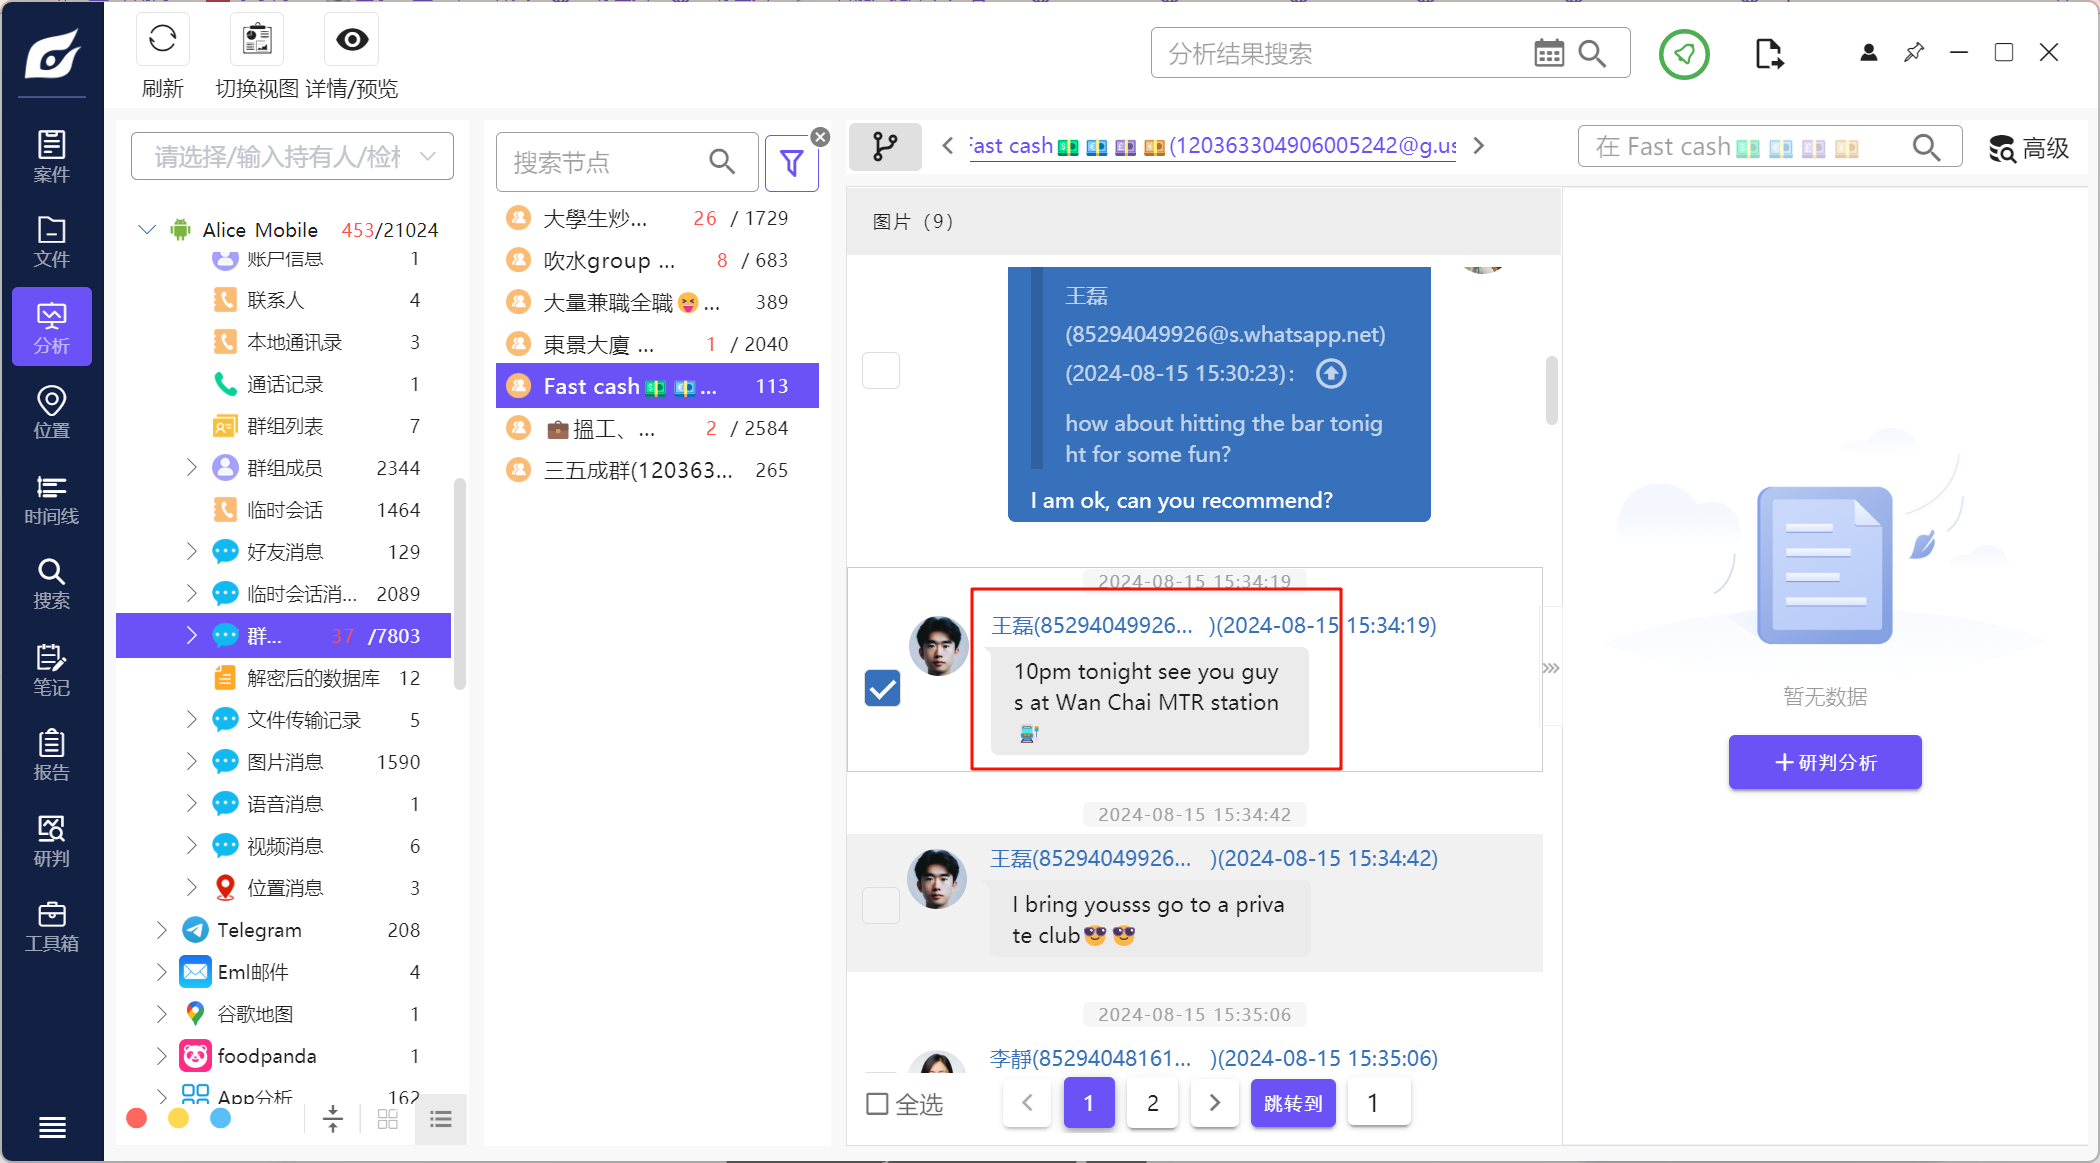Open the 详情/预览 eye icon
This screenshot has height=1163, width=2100.
352,40
